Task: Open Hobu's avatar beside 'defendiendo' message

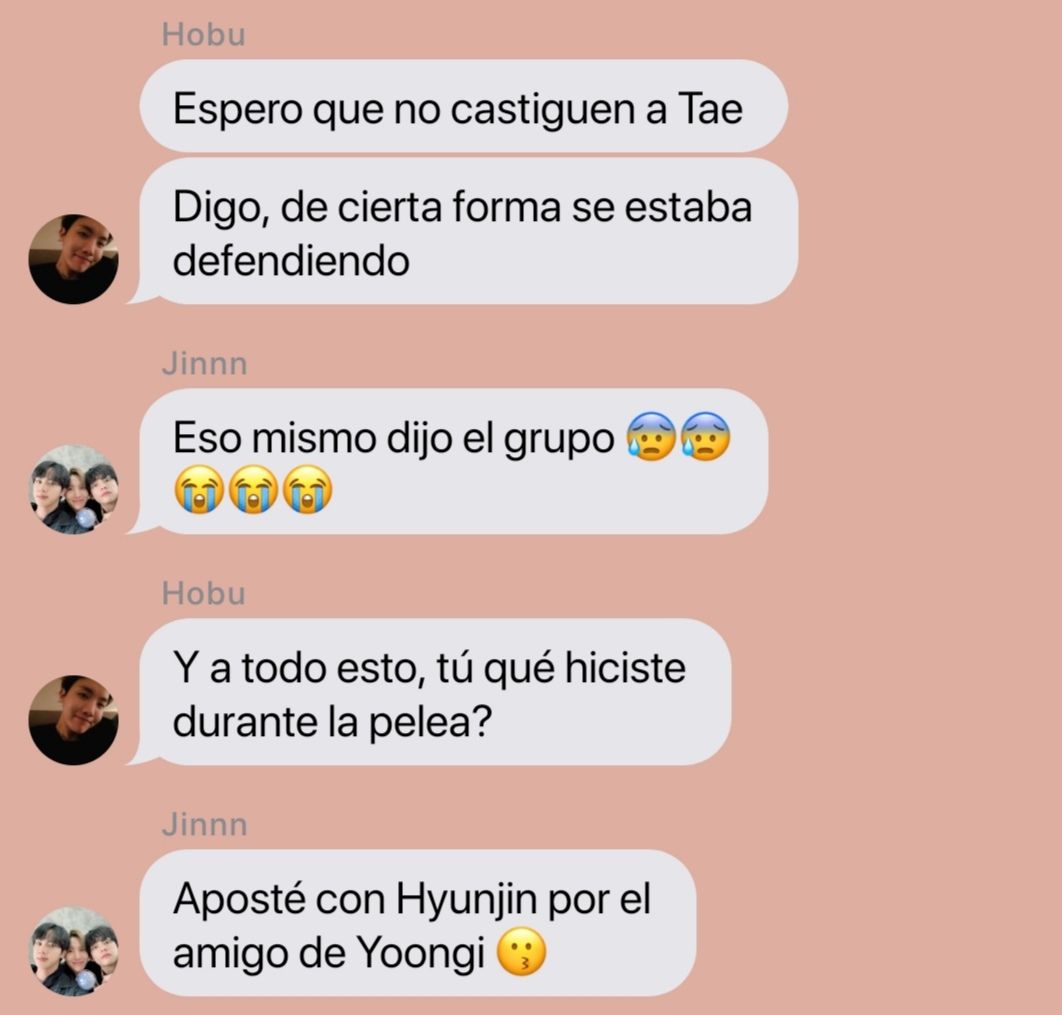Action: pos(73,259)
